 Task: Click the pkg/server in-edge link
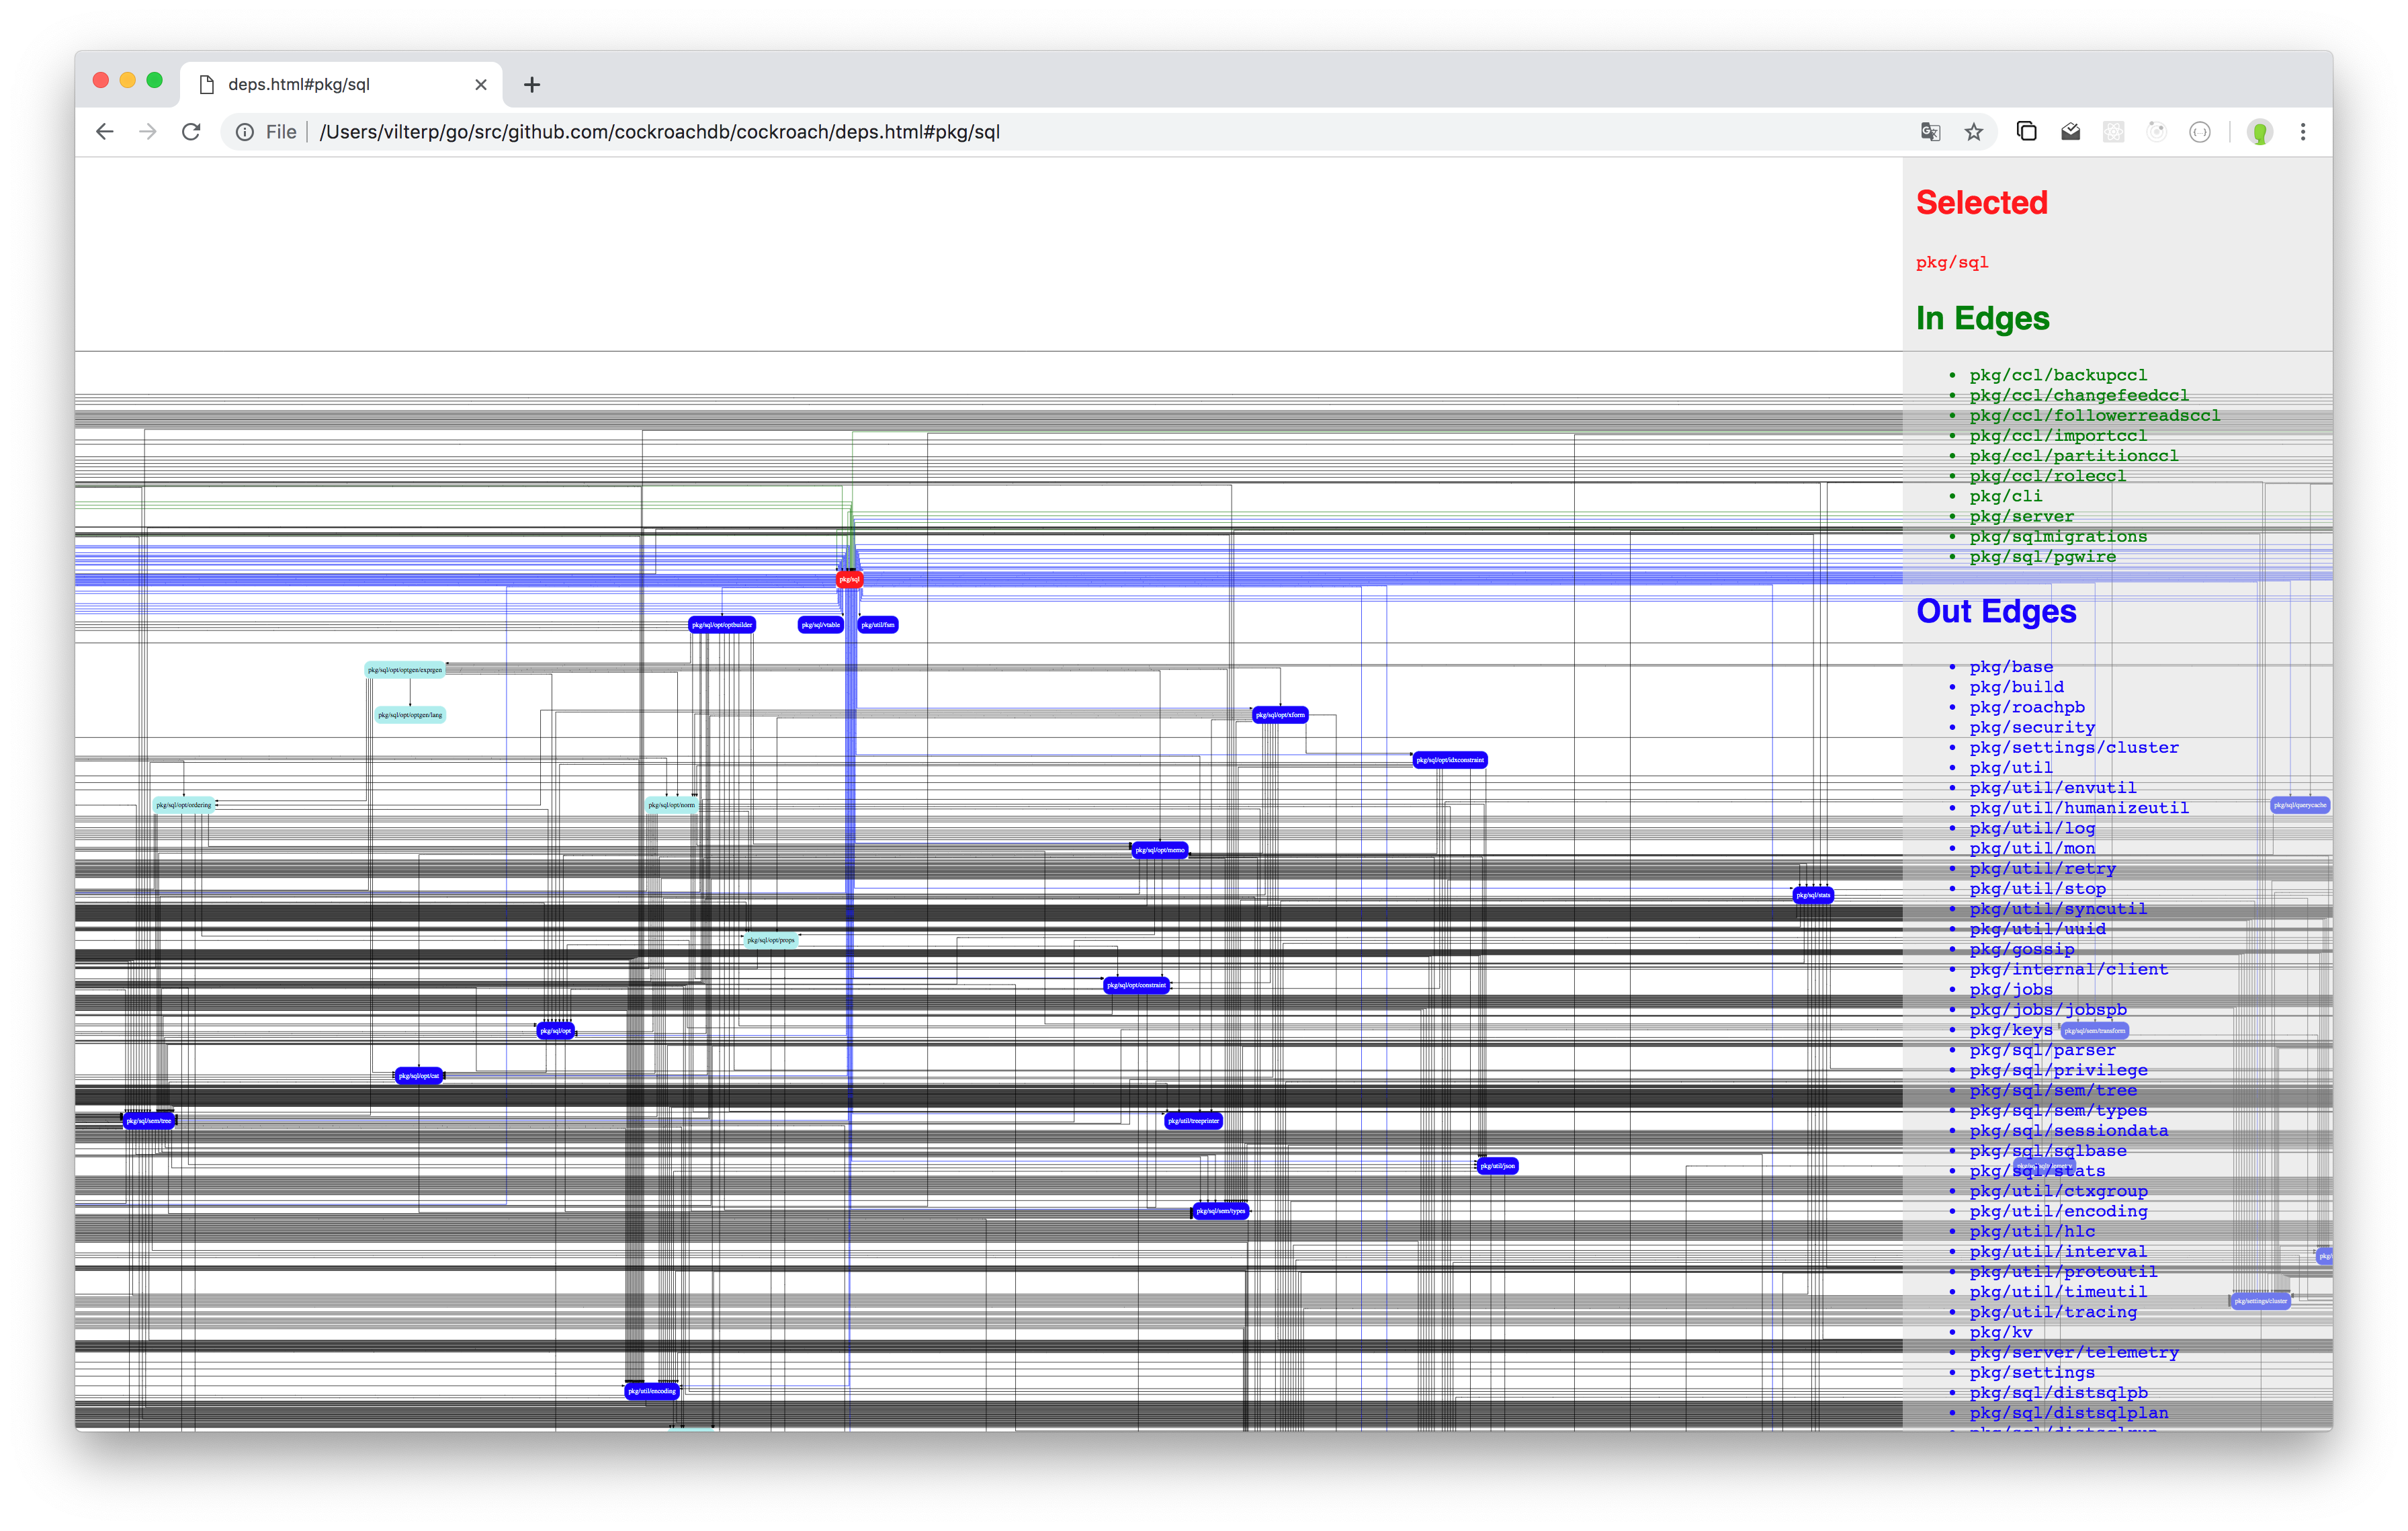coord(2021,516)
